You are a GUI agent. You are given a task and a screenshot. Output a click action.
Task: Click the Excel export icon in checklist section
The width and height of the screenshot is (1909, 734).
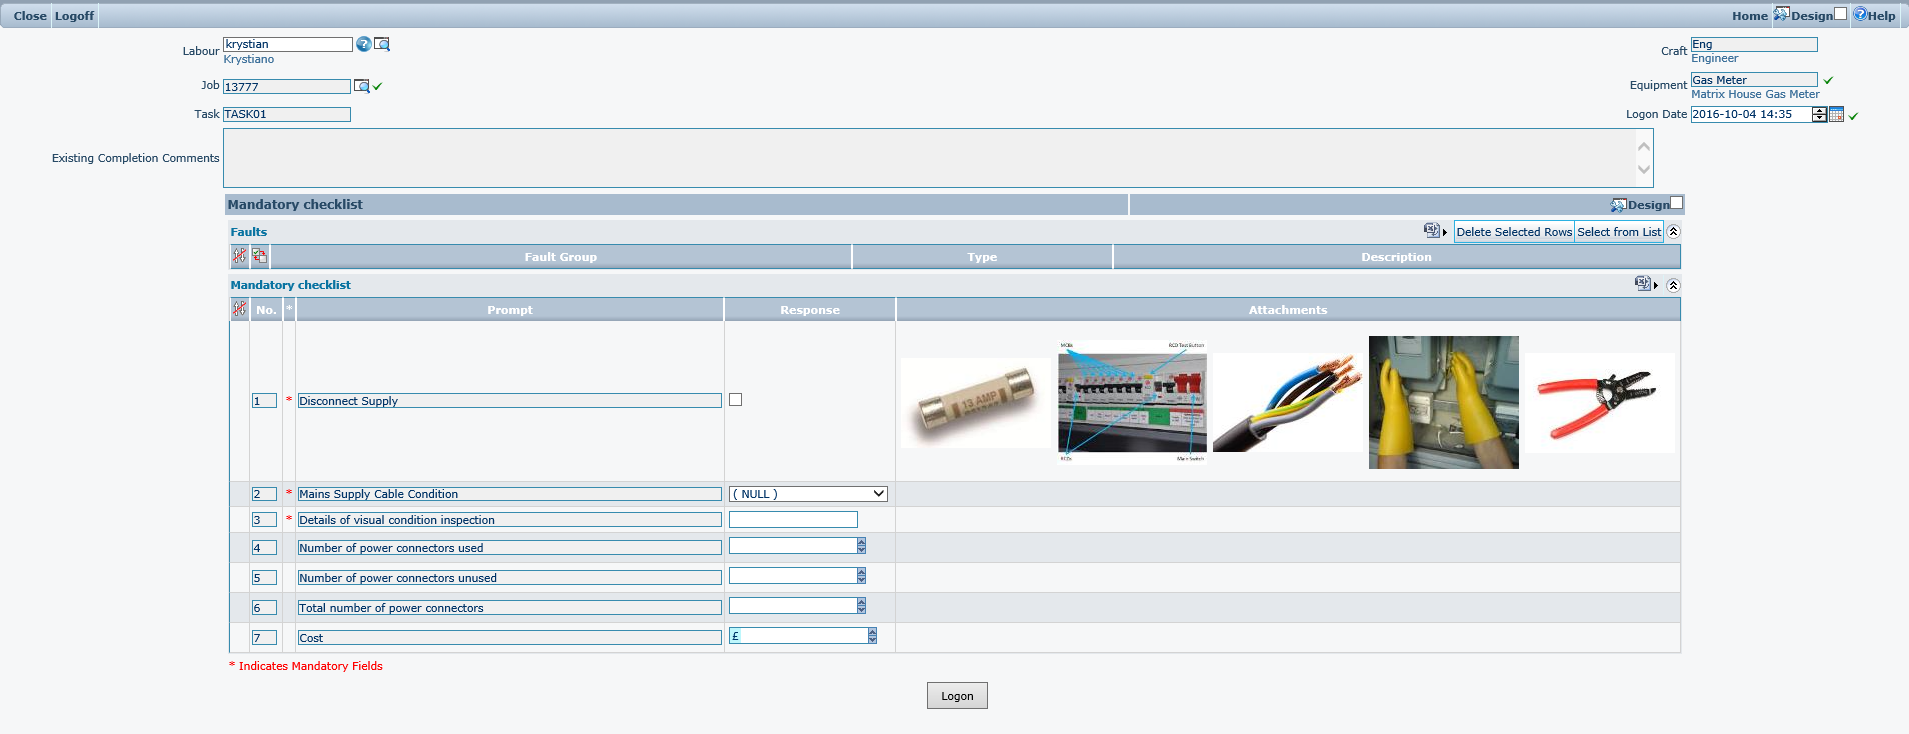[x=1642, y=284]
